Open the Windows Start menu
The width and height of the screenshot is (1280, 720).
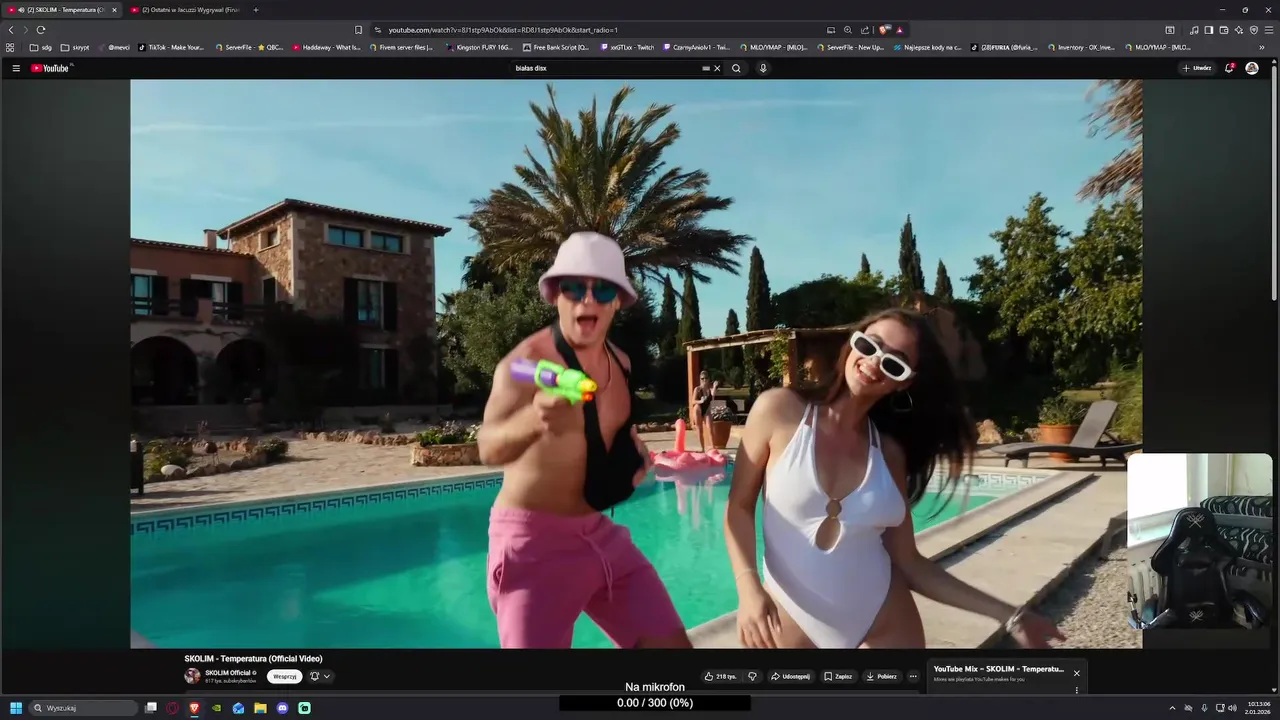tap(16, 708)
